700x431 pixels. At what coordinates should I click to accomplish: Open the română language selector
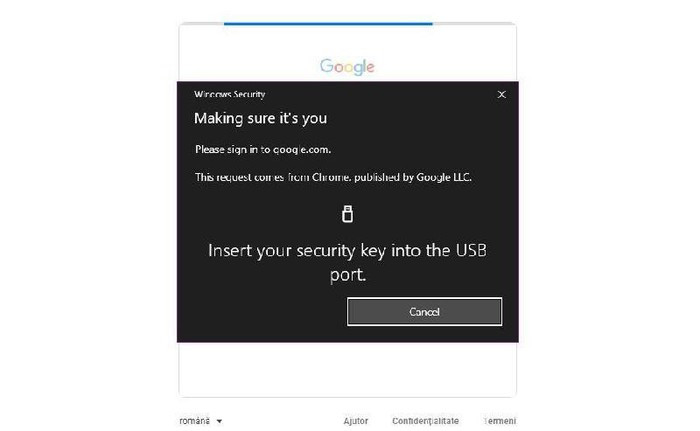[x=200, y=421]
